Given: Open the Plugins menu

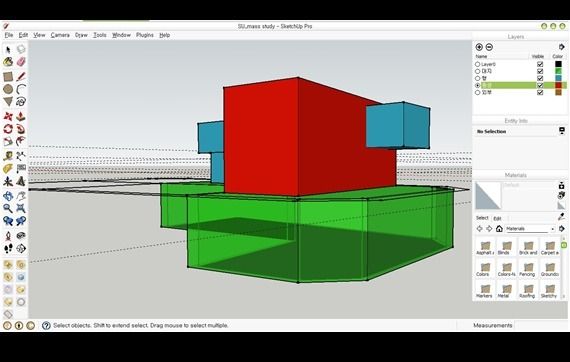Looking at the screenshot, I should click(x=145, y=35).
